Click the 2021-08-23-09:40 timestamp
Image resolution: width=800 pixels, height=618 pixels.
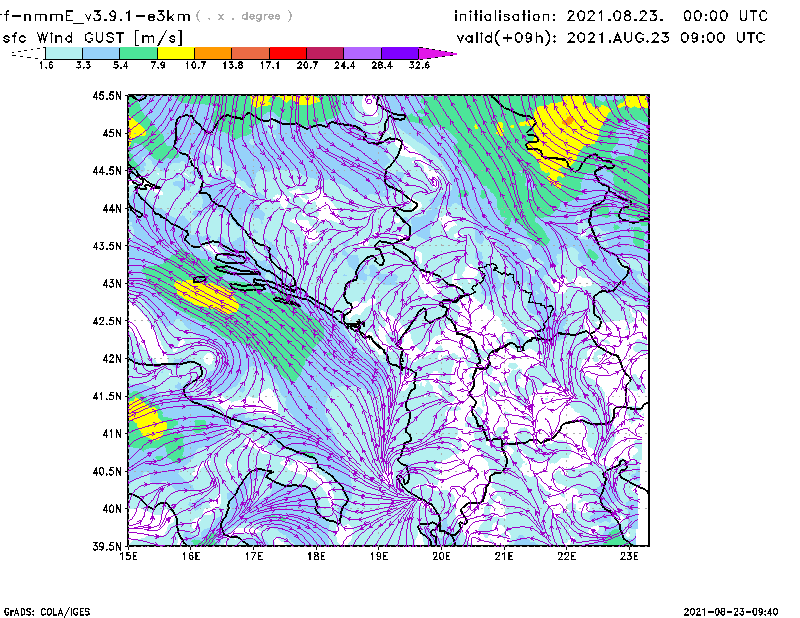[731, 611]
